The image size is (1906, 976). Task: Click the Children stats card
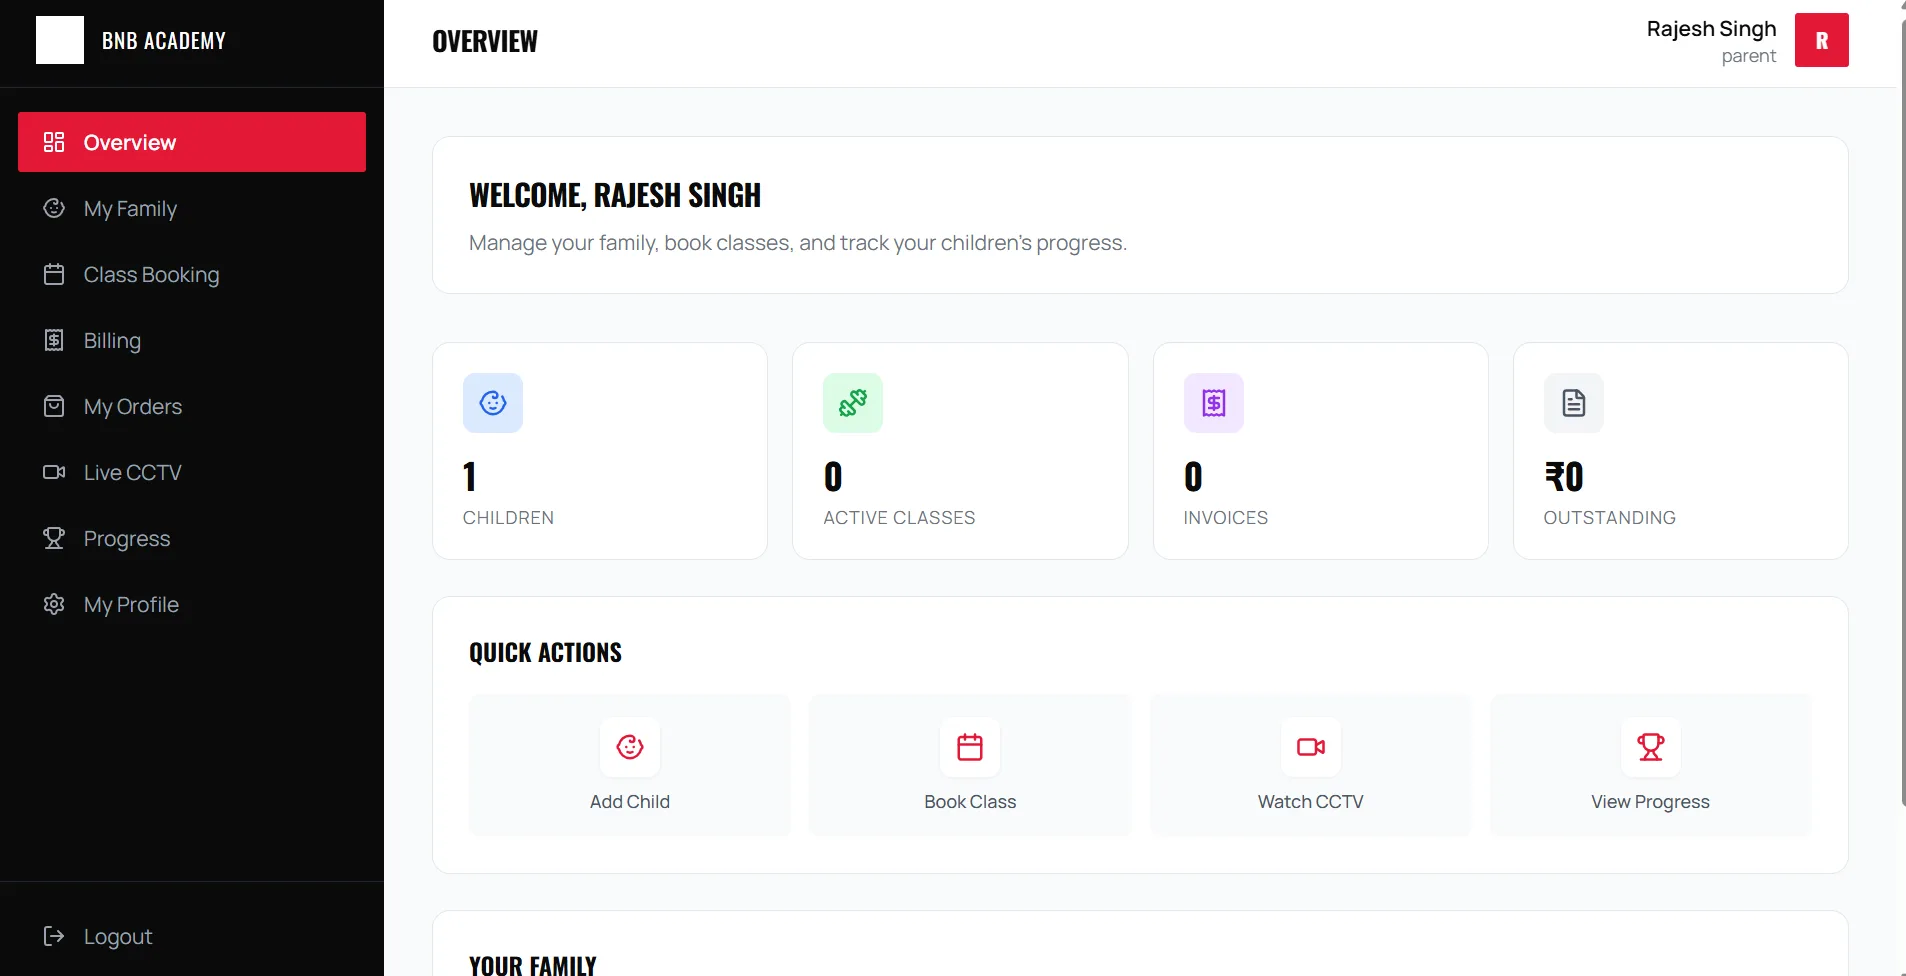pos(599,450)
